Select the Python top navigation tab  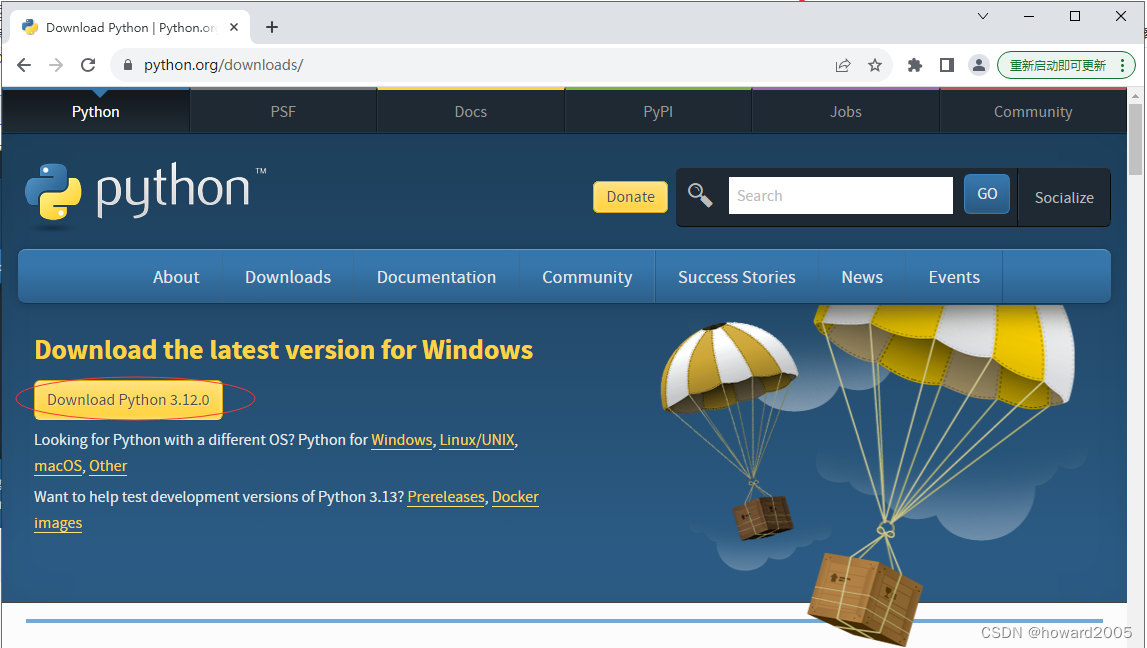[96, 112]
